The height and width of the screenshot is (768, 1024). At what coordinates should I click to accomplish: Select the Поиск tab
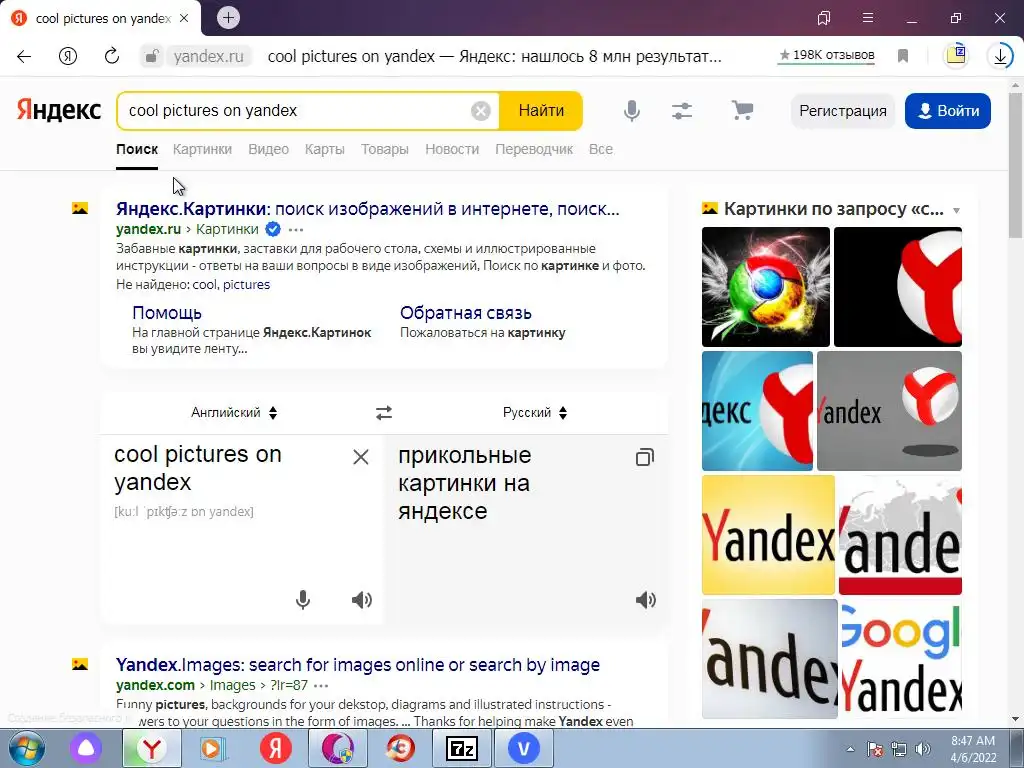(137, 149)
